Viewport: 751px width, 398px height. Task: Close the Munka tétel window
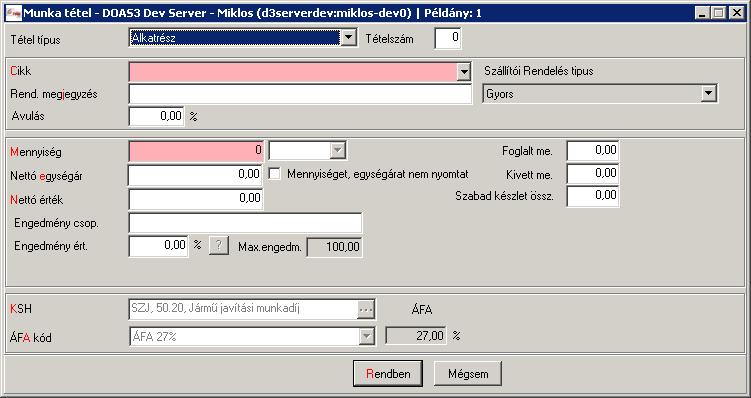736,13
